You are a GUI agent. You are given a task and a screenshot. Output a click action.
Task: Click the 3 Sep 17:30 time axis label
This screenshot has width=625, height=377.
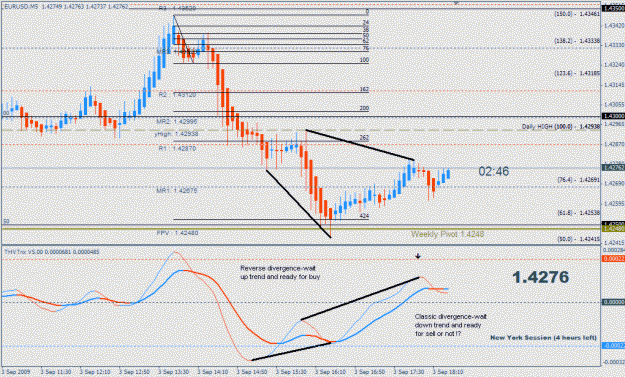409,372
